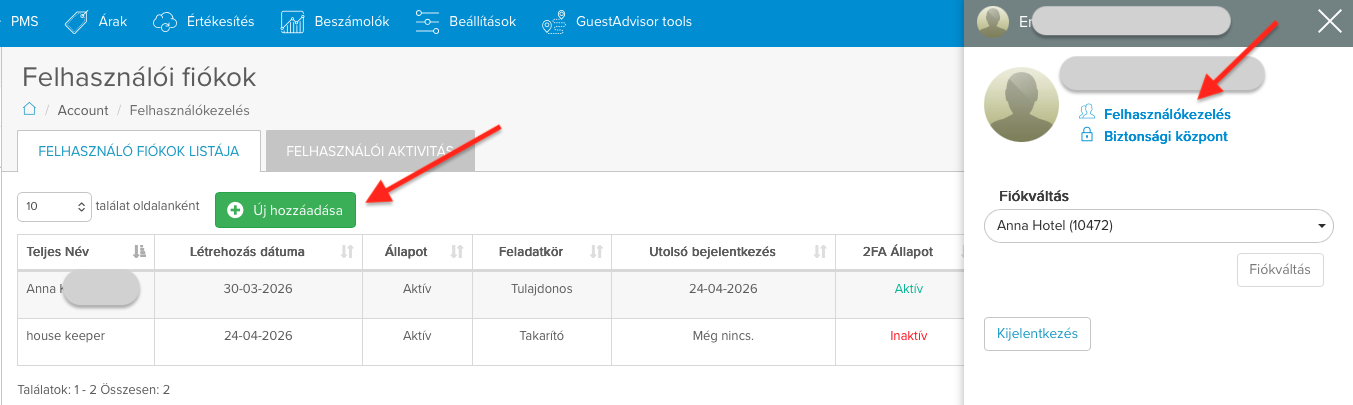The image size is (1353, 405).
Task: Open the Felhasználókezelés link in user panel
Action: tap(1166, 114)
